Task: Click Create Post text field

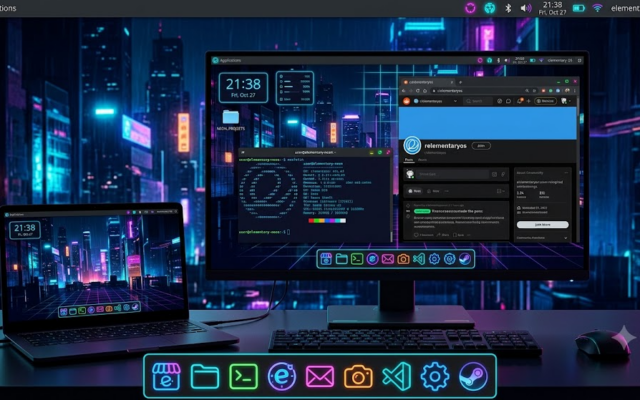Action: pyautogui.click(x=453, y=174)
